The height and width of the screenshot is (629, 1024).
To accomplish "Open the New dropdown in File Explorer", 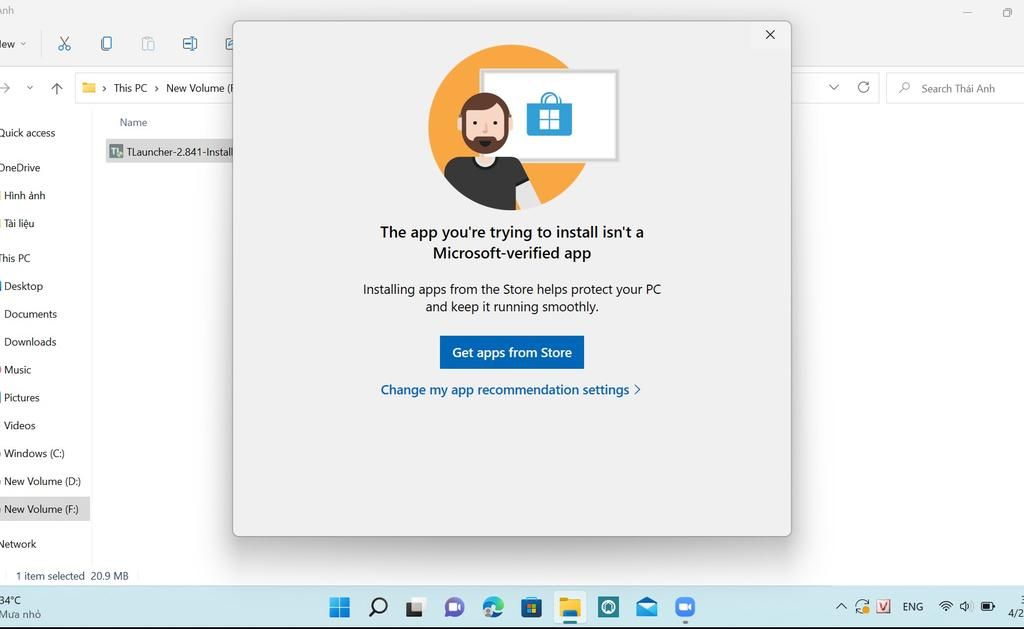I will (x=12, y=44).
